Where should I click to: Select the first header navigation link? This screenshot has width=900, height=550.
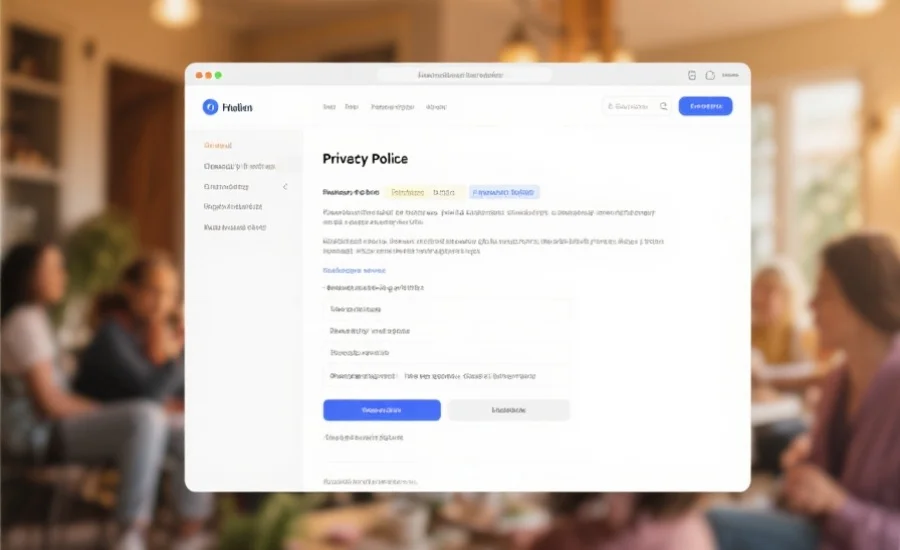tap(329, 107)
